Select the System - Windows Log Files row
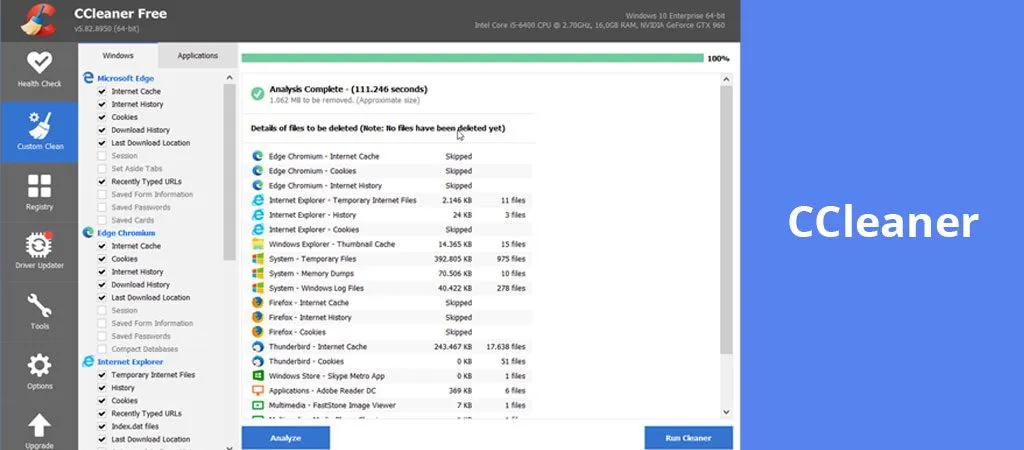Screen dimensions: 1024x450 pyautogui.click(x=390, y=288)
